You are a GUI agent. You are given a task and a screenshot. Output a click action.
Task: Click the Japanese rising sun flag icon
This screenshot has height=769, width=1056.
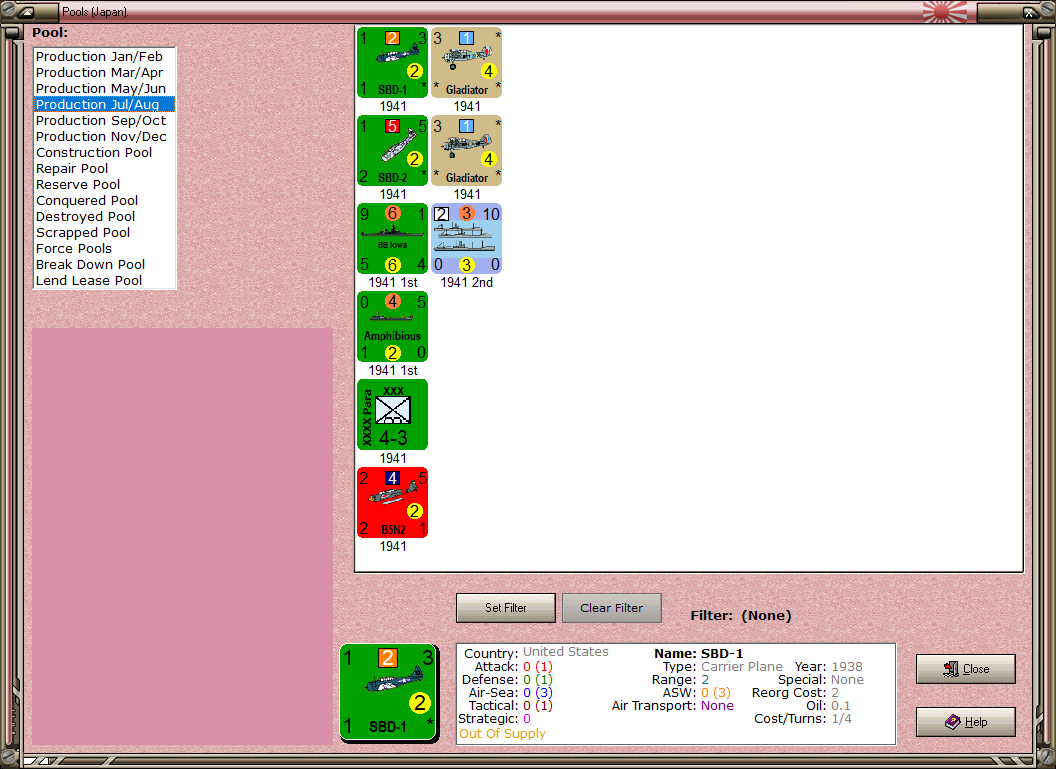(x=944, y=11)
